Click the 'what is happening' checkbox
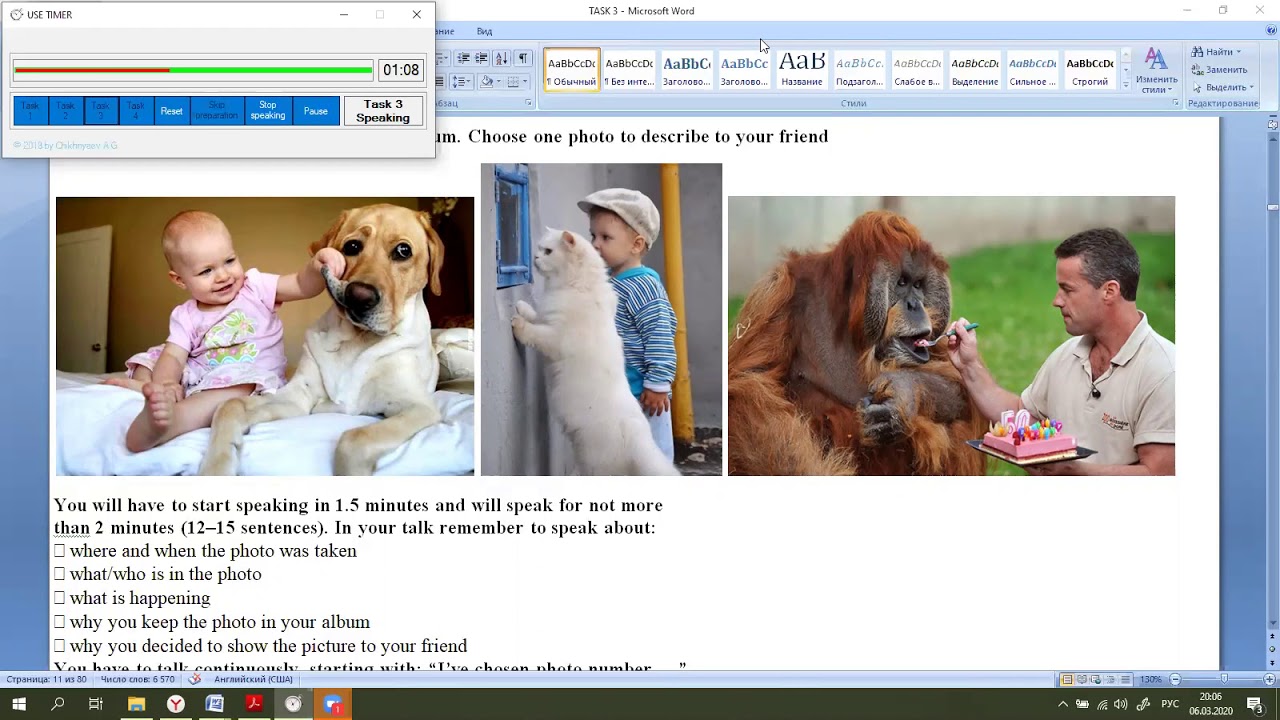The image size is (1280, 720). (59, 599)
